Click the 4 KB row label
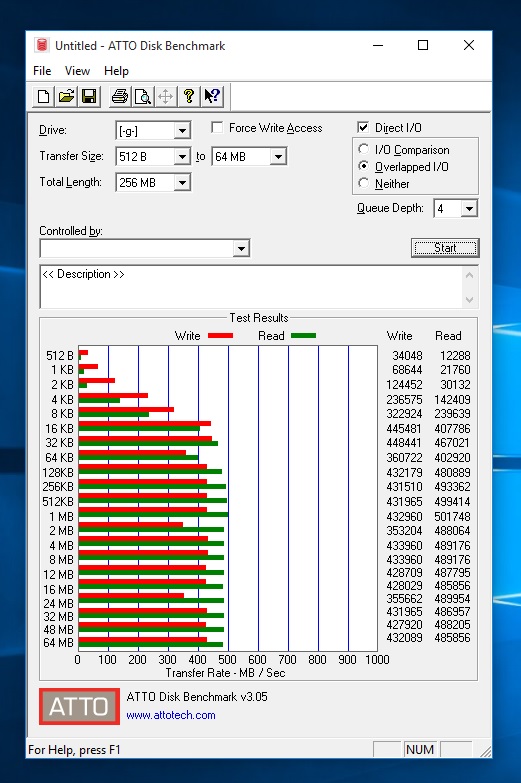 (62, 399)
